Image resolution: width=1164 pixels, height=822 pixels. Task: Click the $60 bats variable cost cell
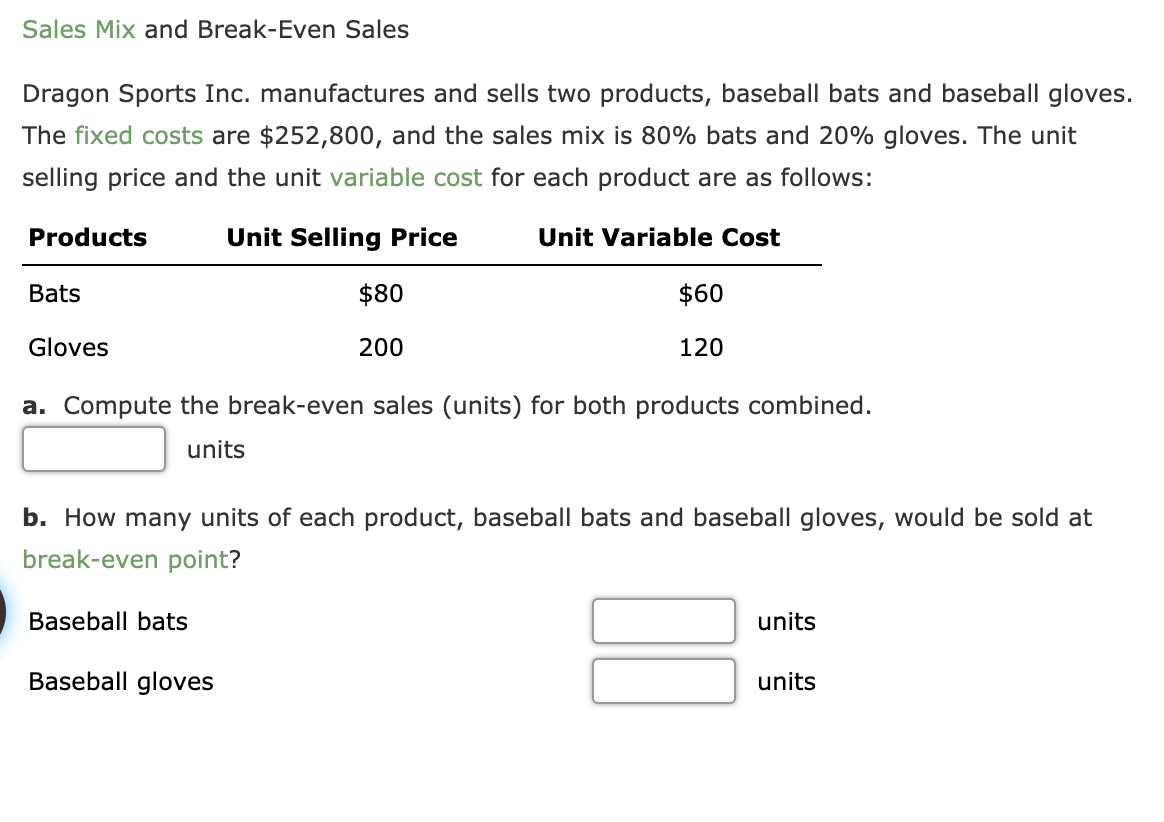[701, 294]
